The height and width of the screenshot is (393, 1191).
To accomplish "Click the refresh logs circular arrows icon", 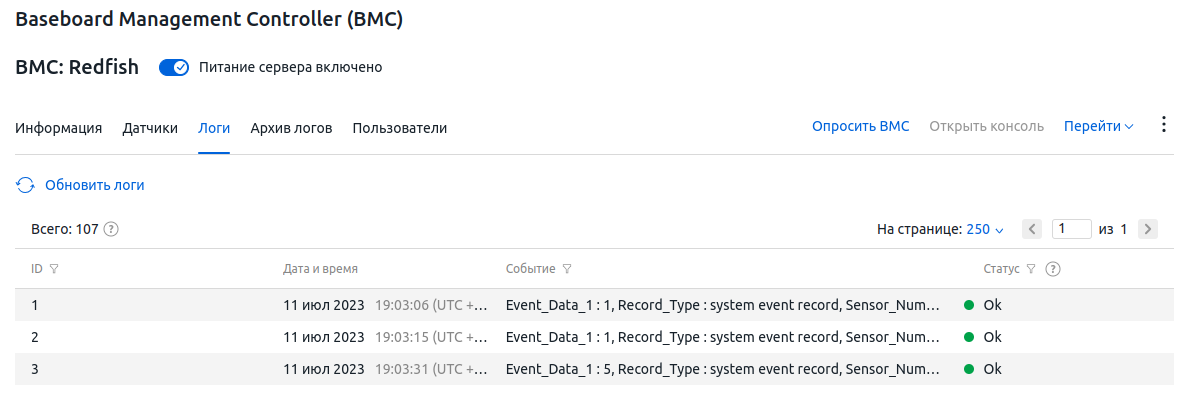I will tap(25, 185).
